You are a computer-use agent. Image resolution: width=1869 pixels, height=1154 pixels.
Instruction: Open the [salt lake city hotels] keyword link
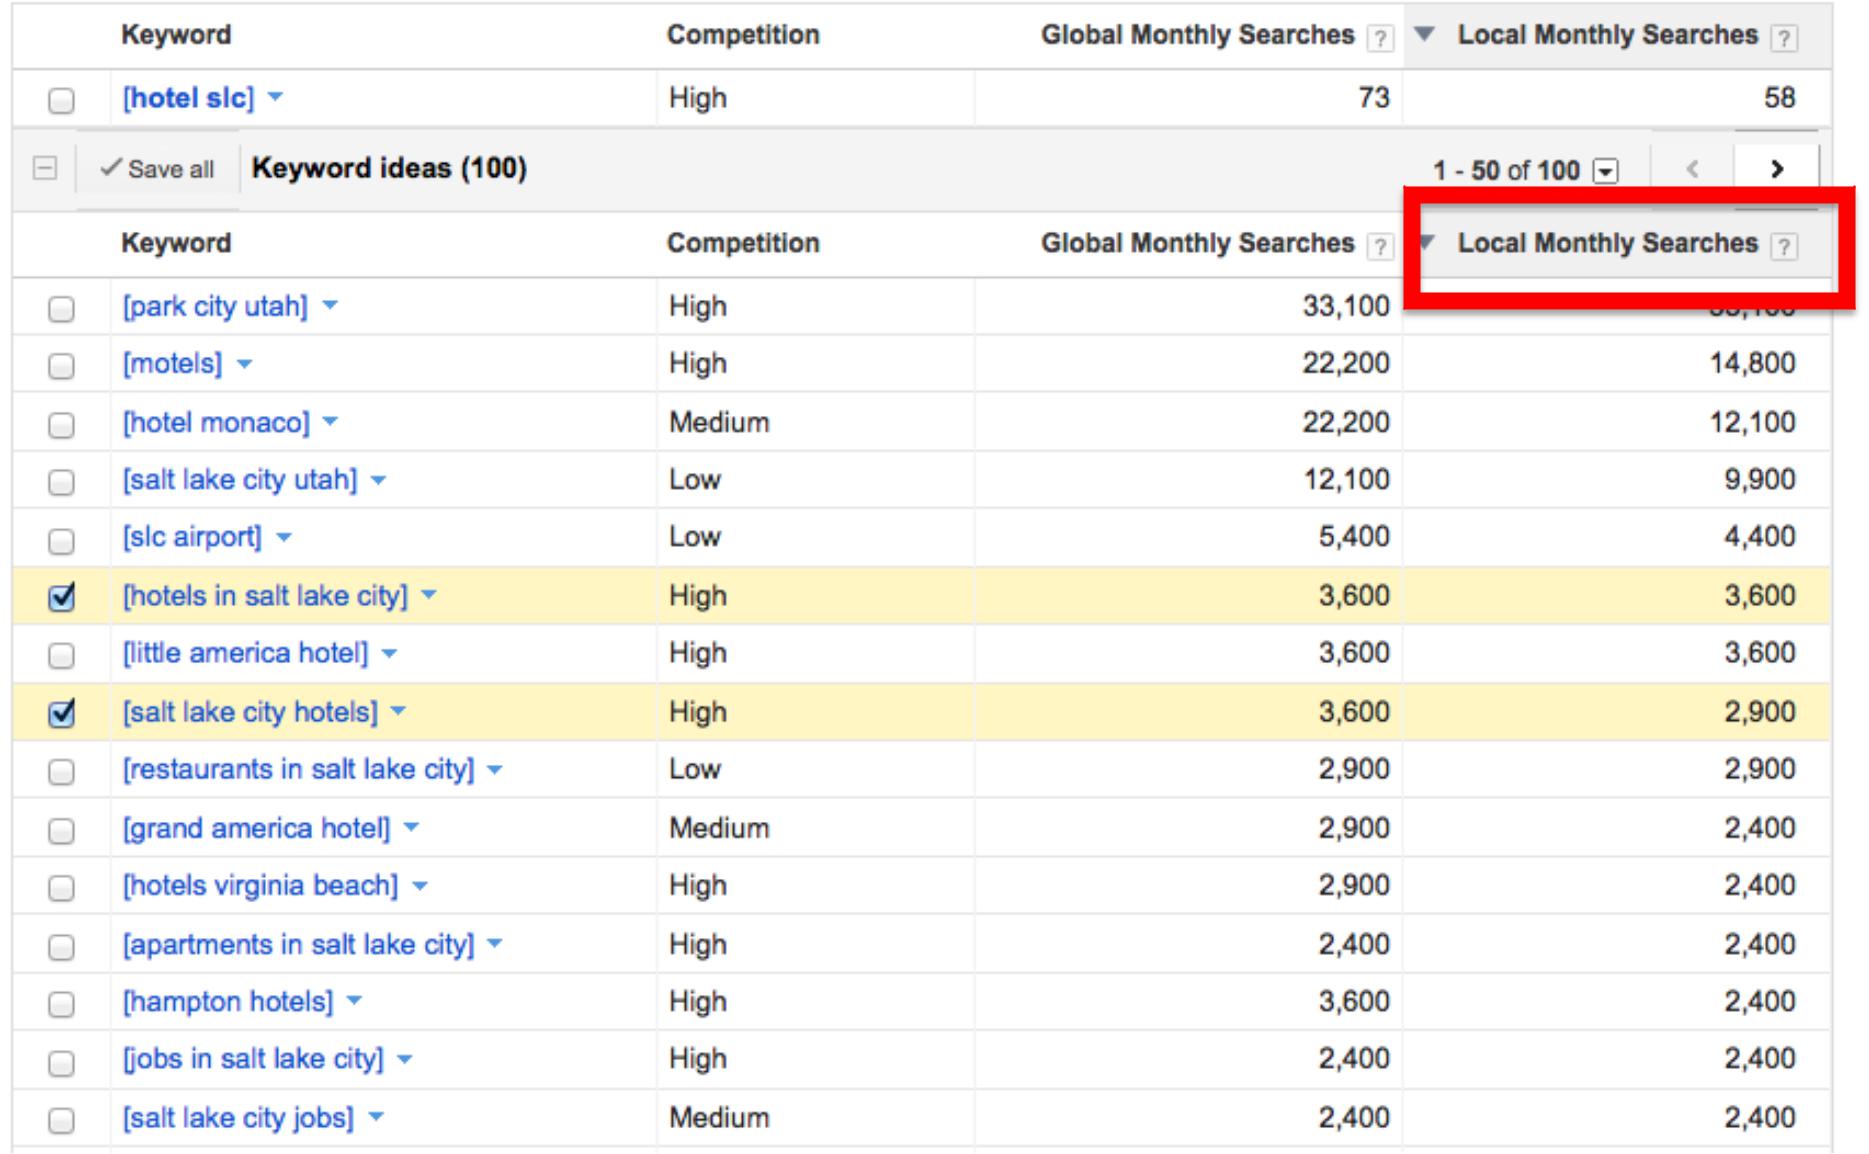pyautogui.click(x=250, y=711)
